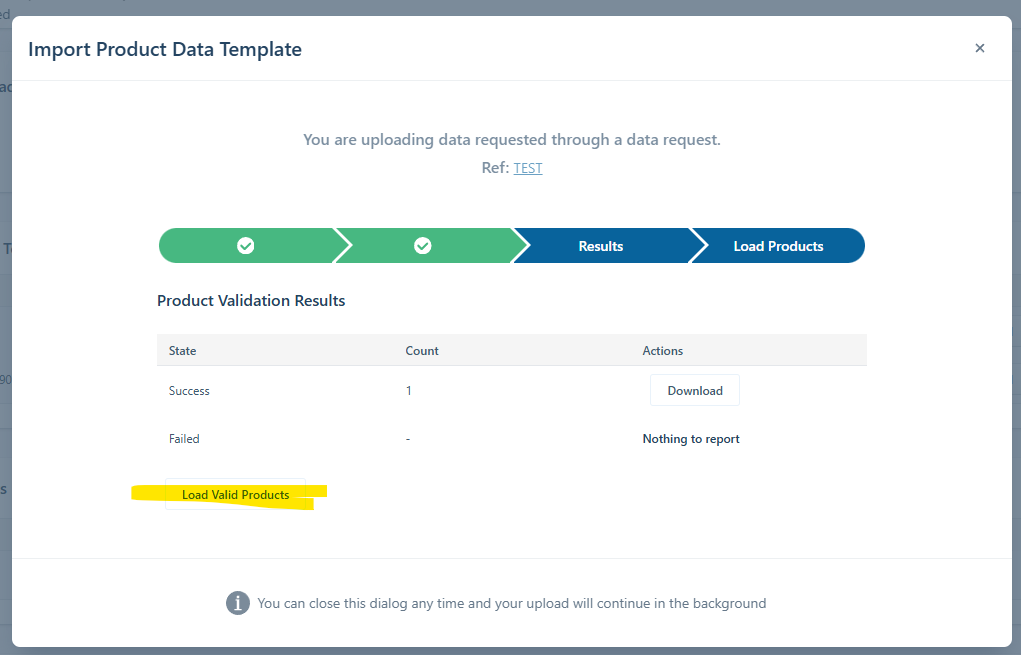This screenshot has height=655, width=1021.
Task: Click the 'Nothing to report' text
Action: 691,439
